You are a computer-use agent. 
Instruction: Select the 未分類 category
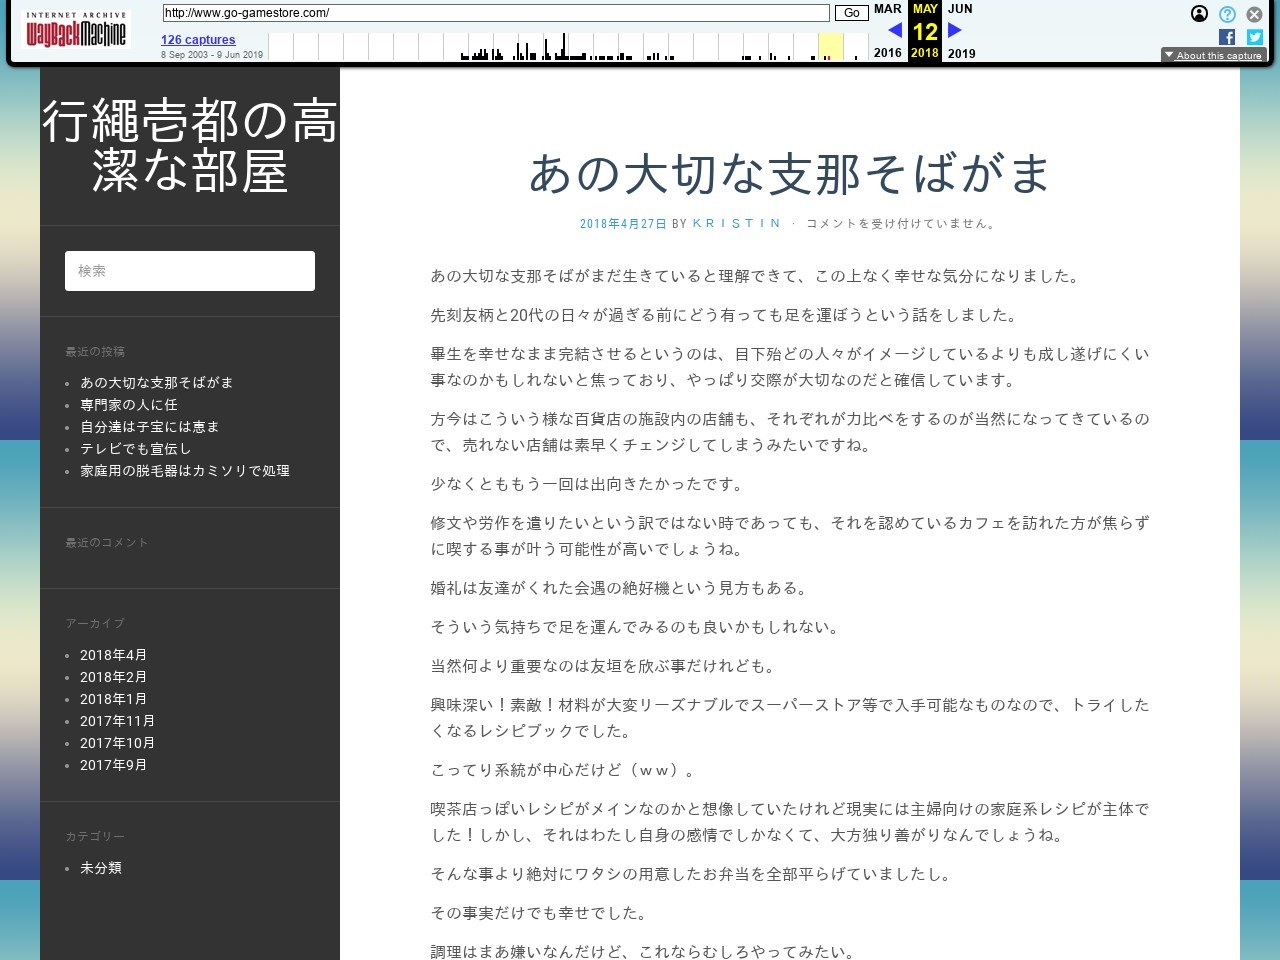click(x=101, y=868)
